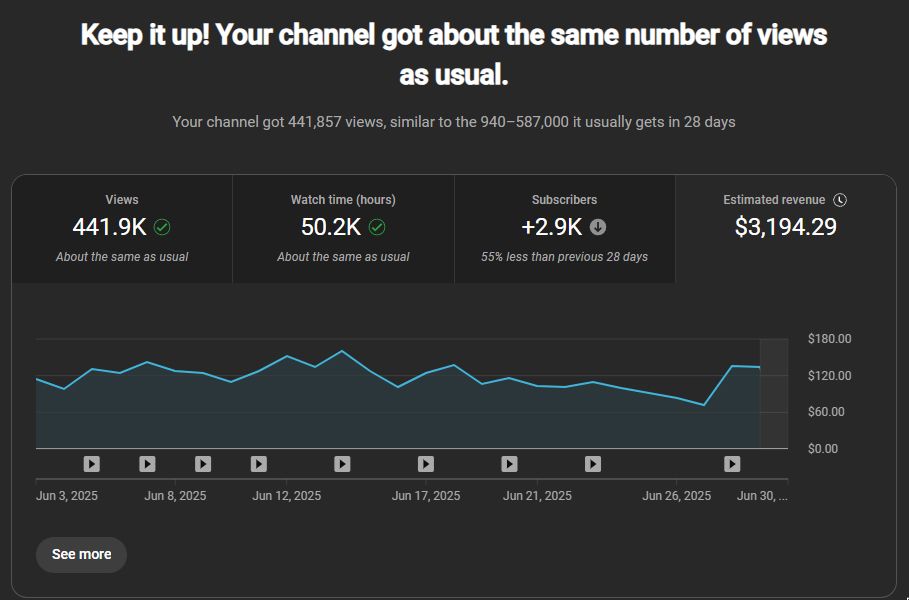Click the See more button
909x600 pixels.
click(81, 554)
